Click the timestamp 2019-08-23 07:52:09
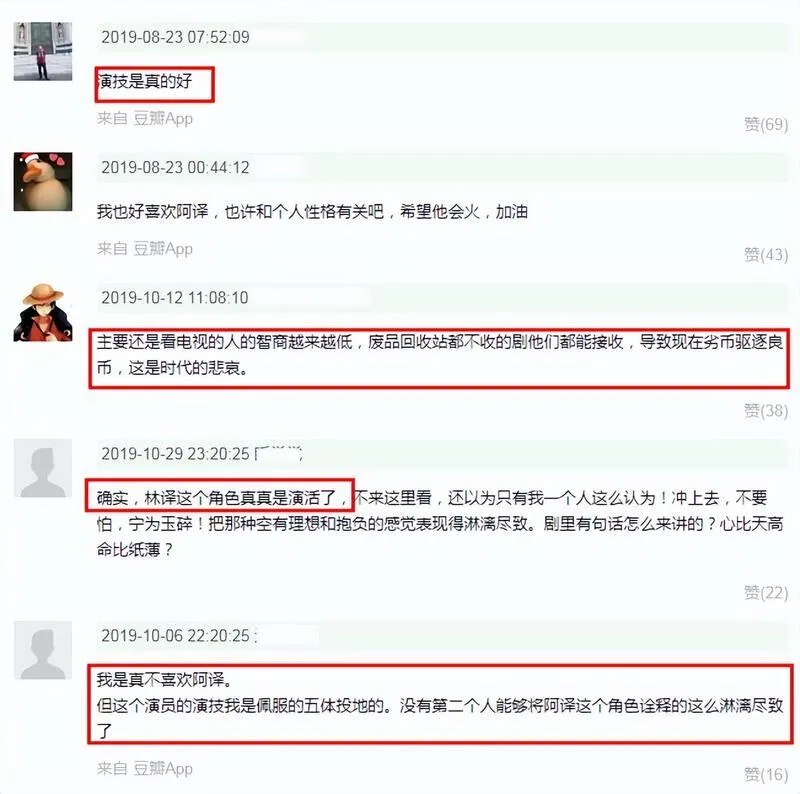800x794 pixels. pos(176,37)
